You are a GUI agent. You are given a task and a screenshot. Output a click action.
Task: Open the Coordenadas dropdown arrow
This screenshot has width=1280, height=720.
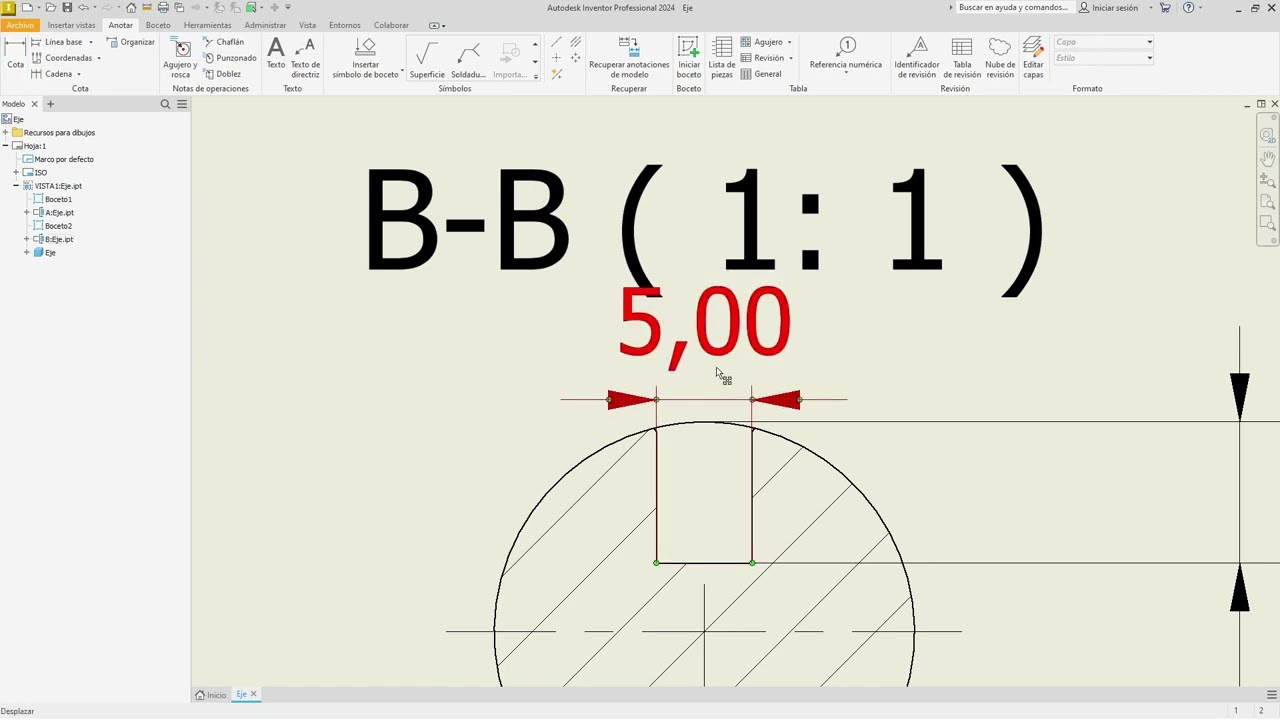tap(99, 58)
